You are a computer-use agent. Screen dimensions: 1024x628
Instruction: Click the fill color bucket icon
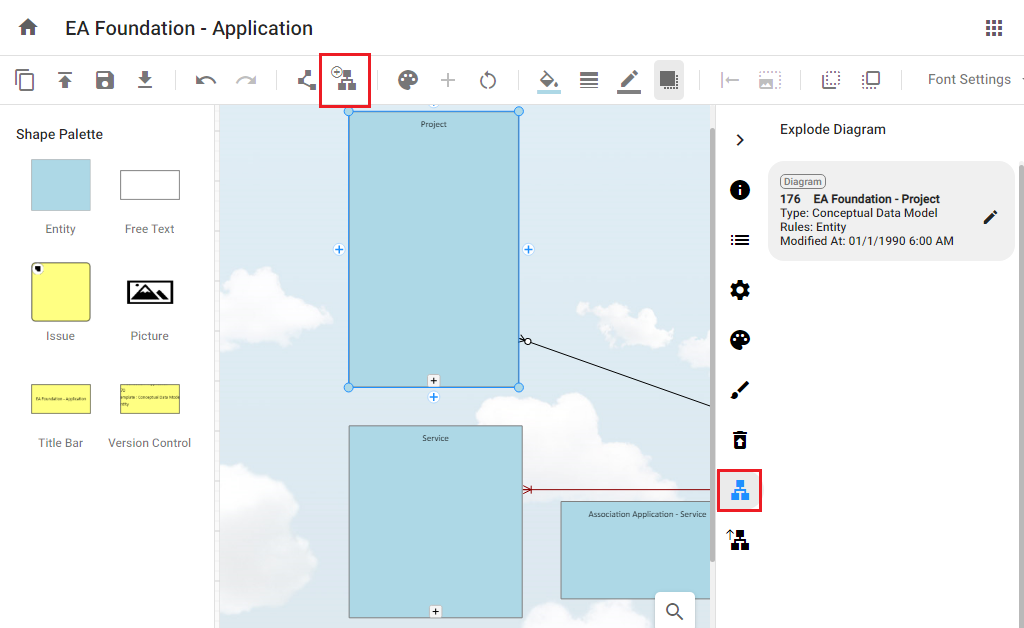548,80
